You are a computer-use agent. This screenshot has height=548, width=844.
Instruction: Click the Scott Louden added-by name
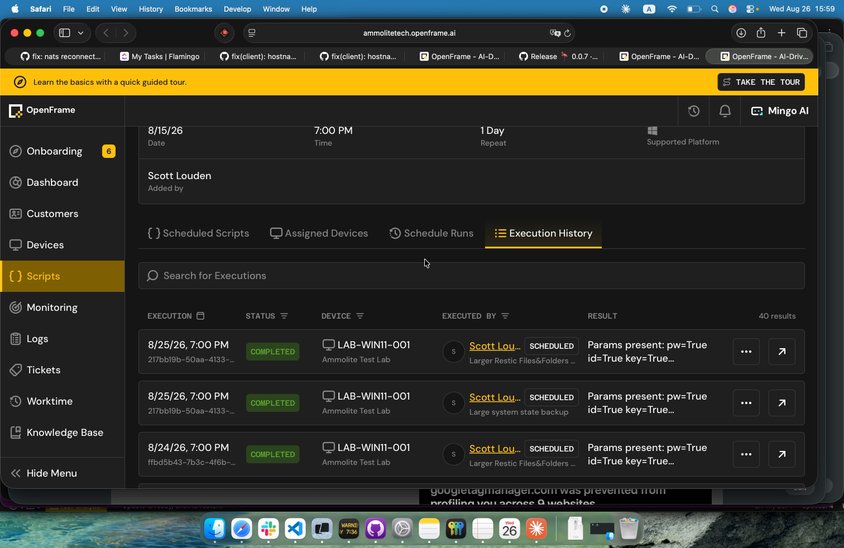pyautogui.click(x=179, y=175)
